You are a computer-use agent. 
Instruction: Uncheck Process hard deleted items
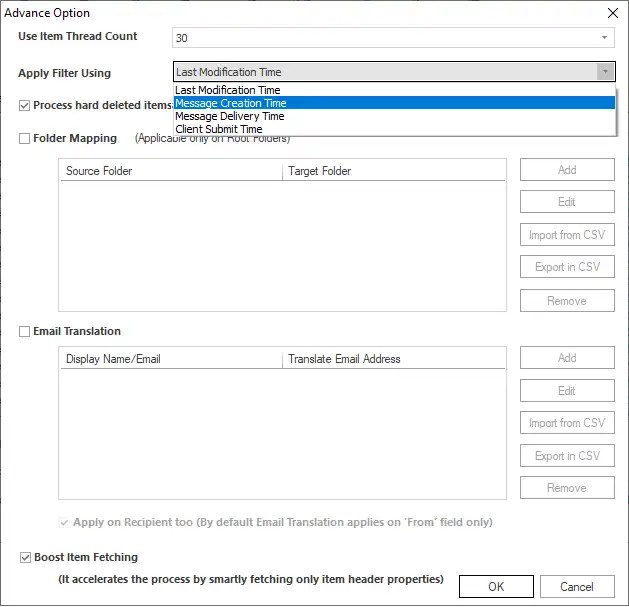click(24, 106)
